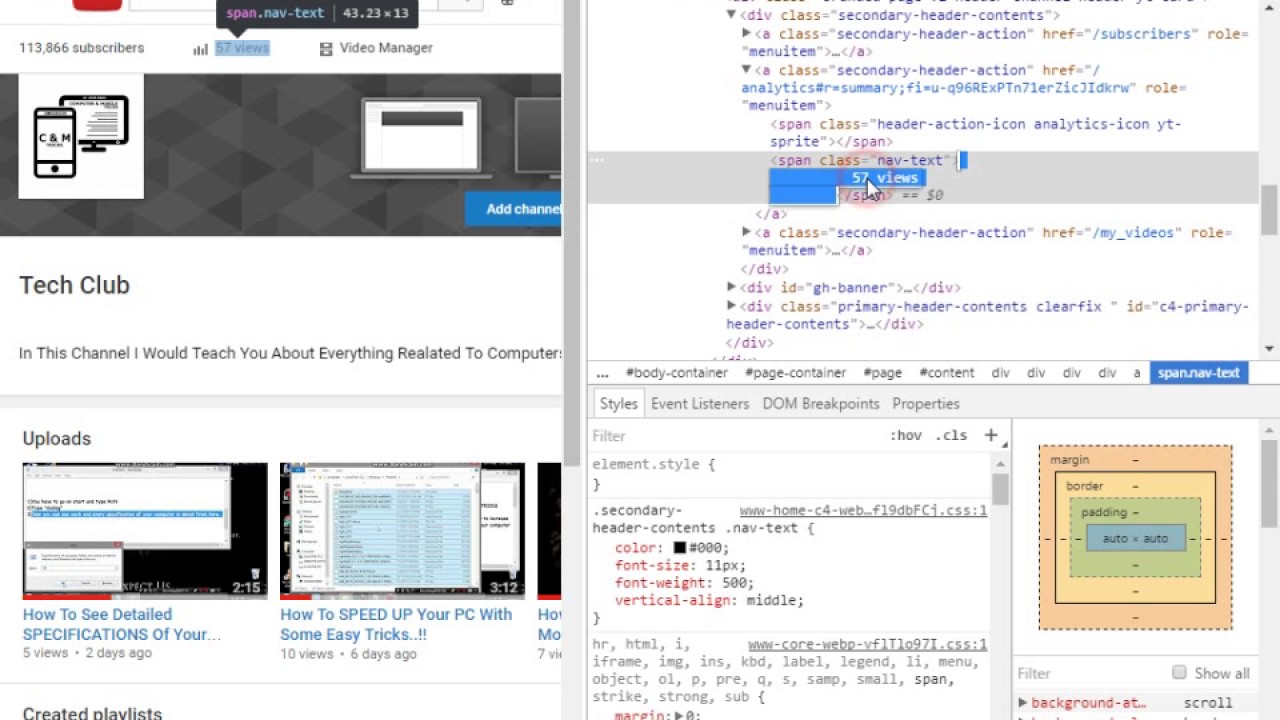Screen dimensions: 1280x720
Task: Click the analytics bar-chart icon beside views
Action: click(200, 49)
